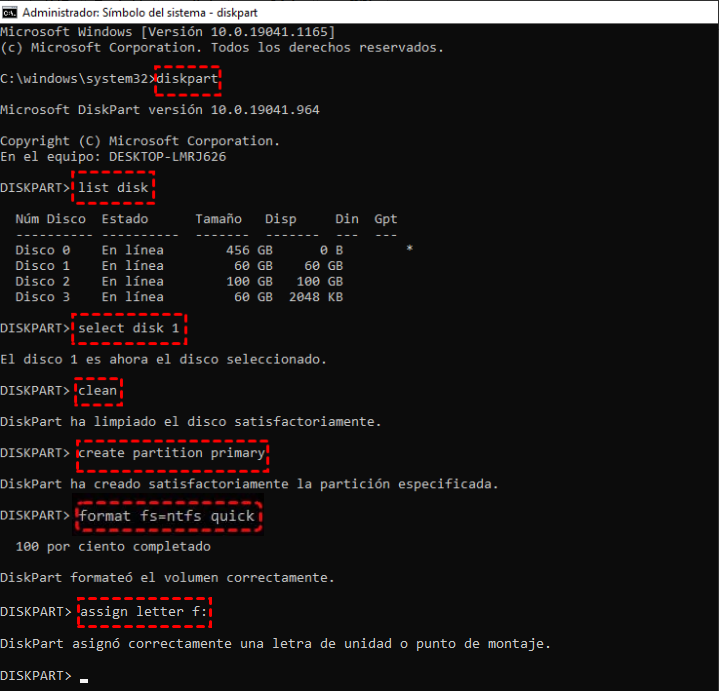Click the 'Din' column header
Screen dimensions: 719x691
(x=347, y=219)
